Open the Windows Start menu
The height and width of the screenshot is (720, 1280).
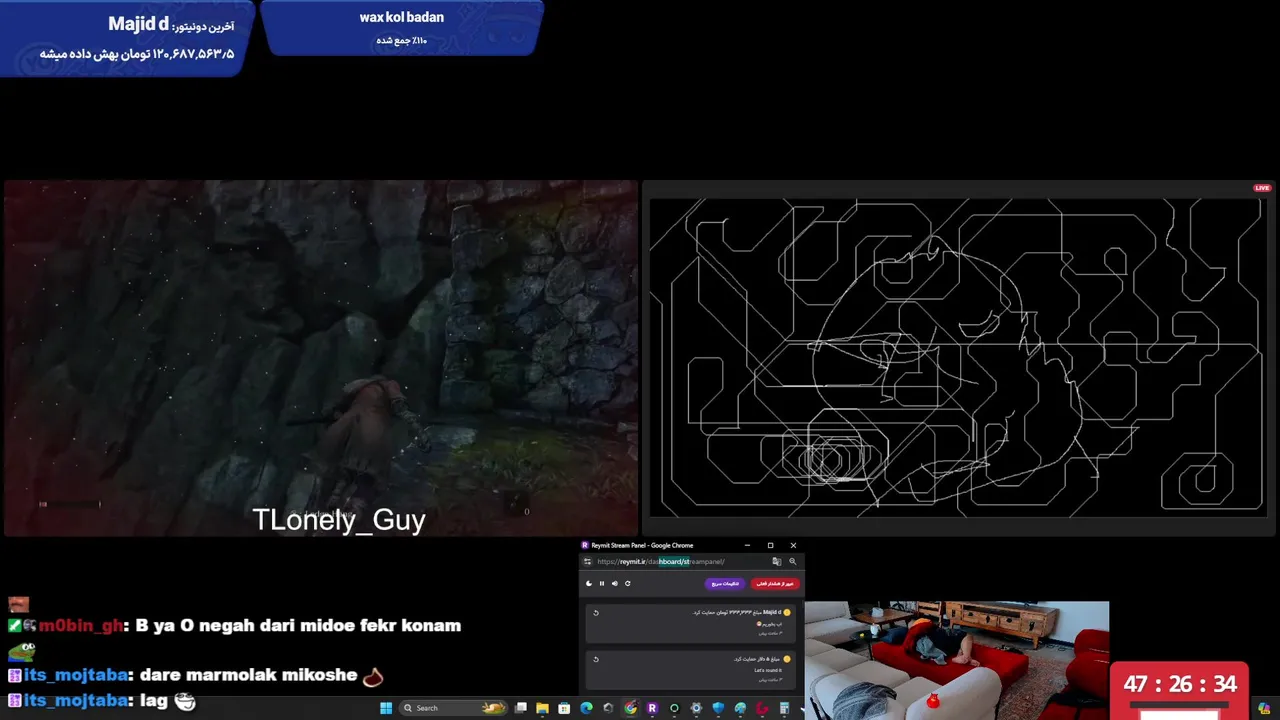click(386, 708)
